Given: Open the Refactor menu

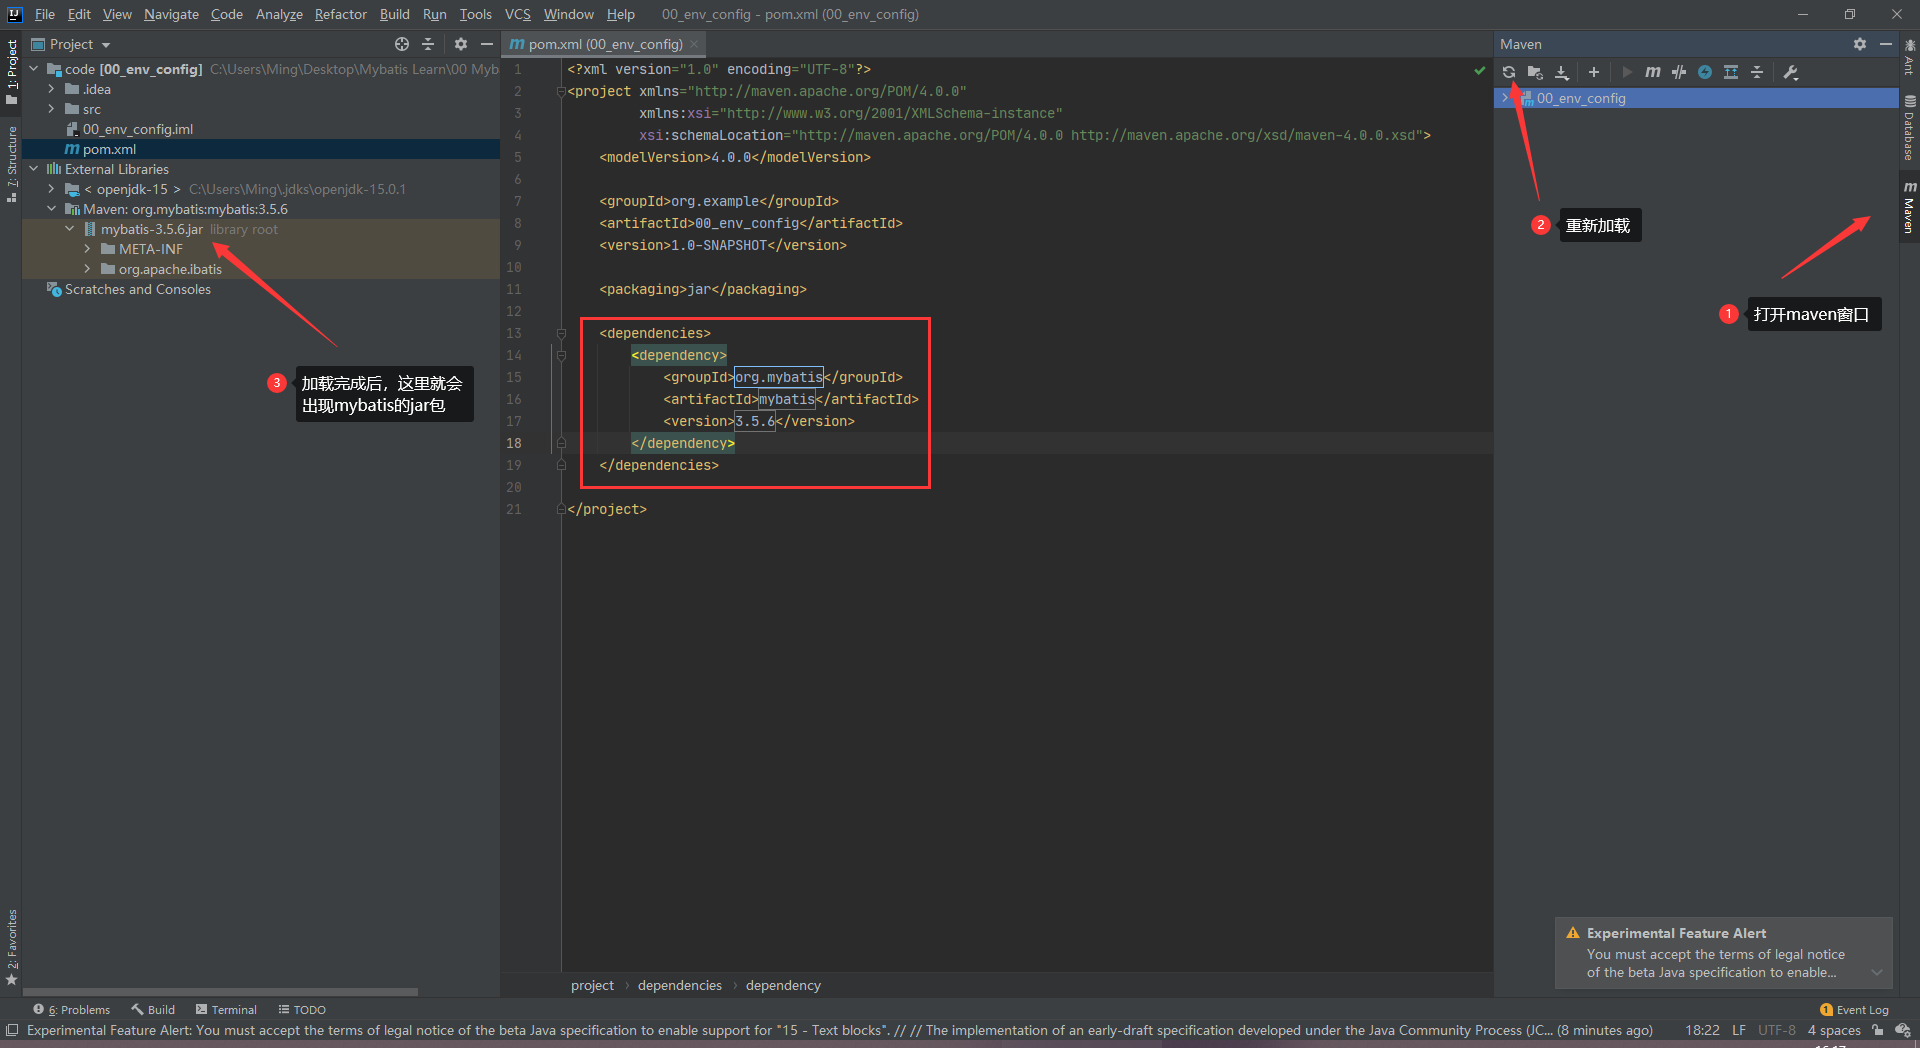Looking at the screenshot, I should 341,14.
